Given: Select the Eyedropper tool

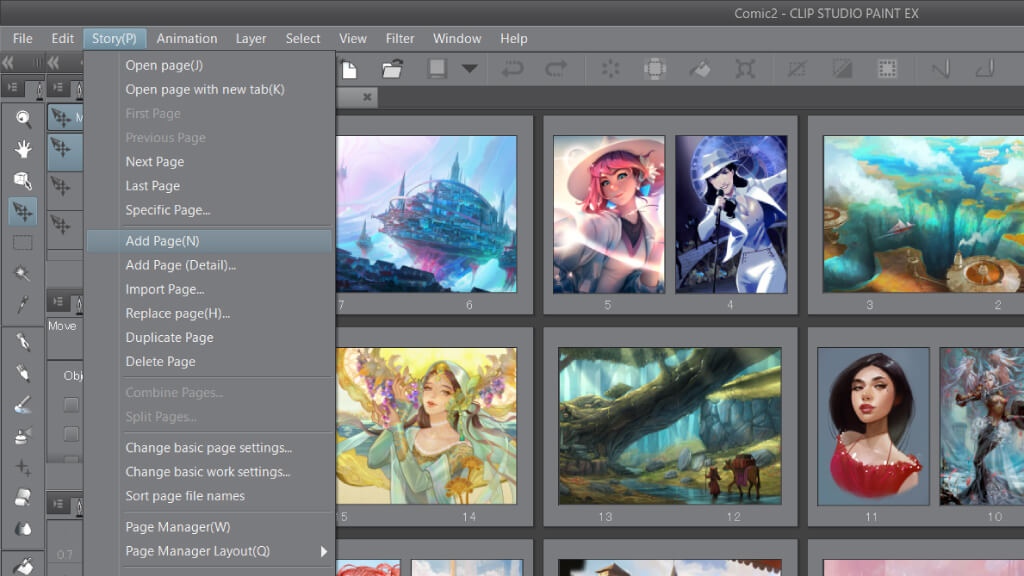Looking at the screenshot, I should click(22, 304).
